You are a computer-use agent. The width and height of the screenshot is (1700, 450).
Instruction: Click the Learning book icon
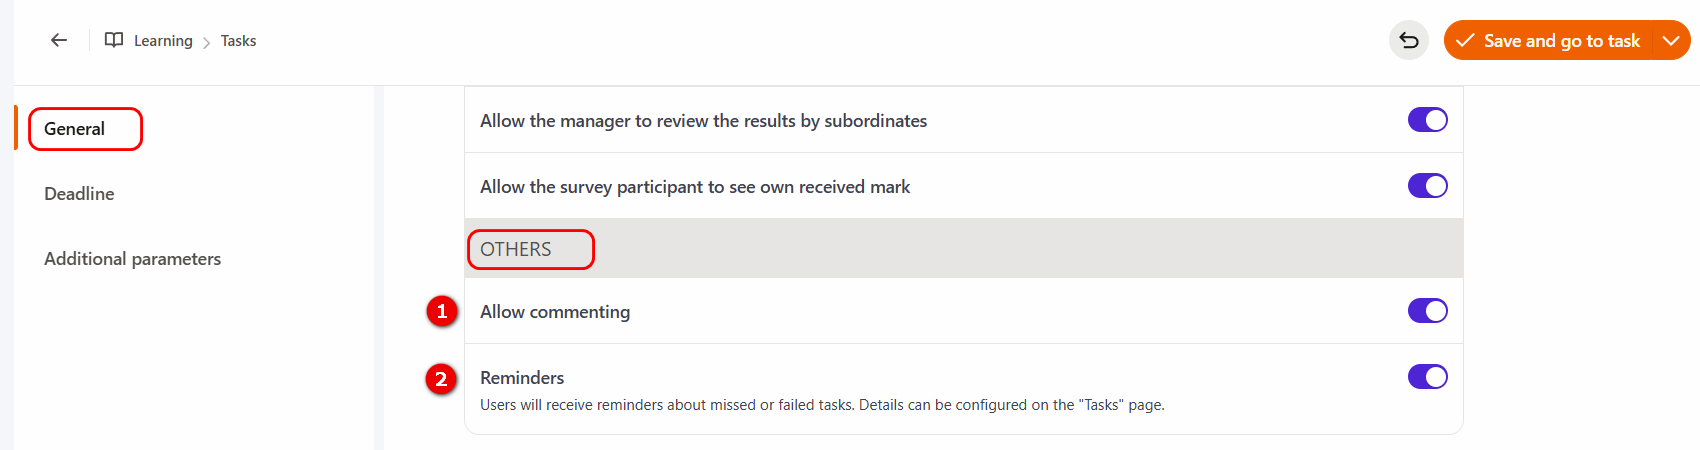[114, 40]
